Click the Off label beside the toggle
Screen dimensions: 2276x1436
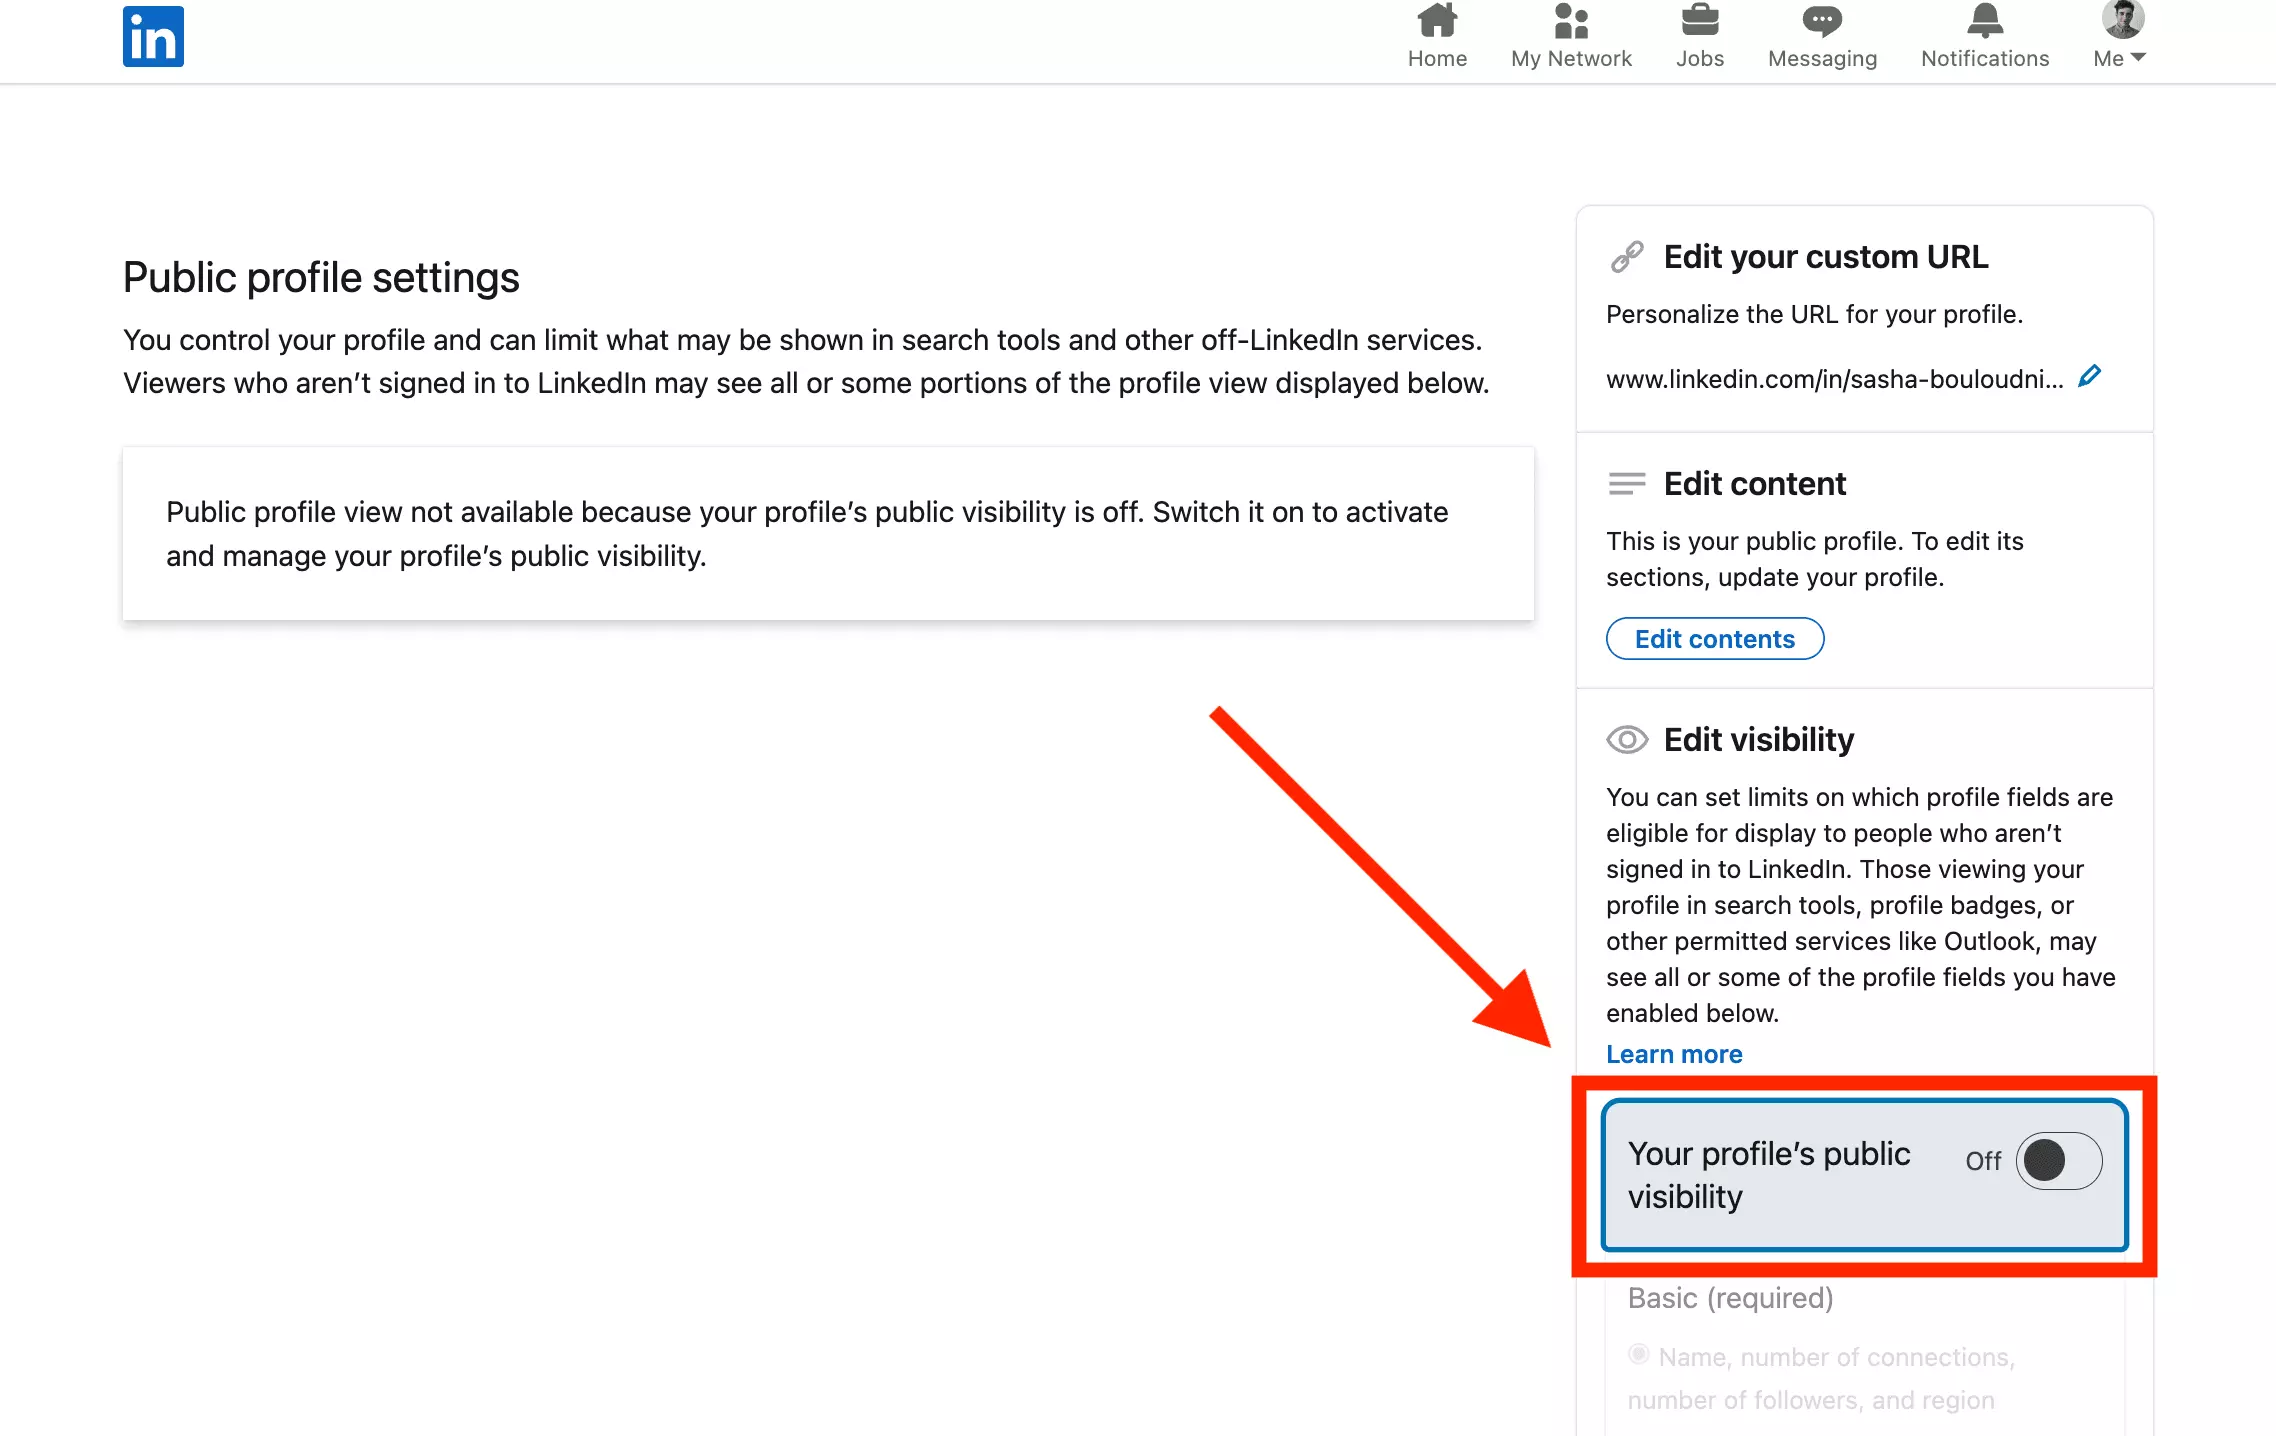1982,1161
